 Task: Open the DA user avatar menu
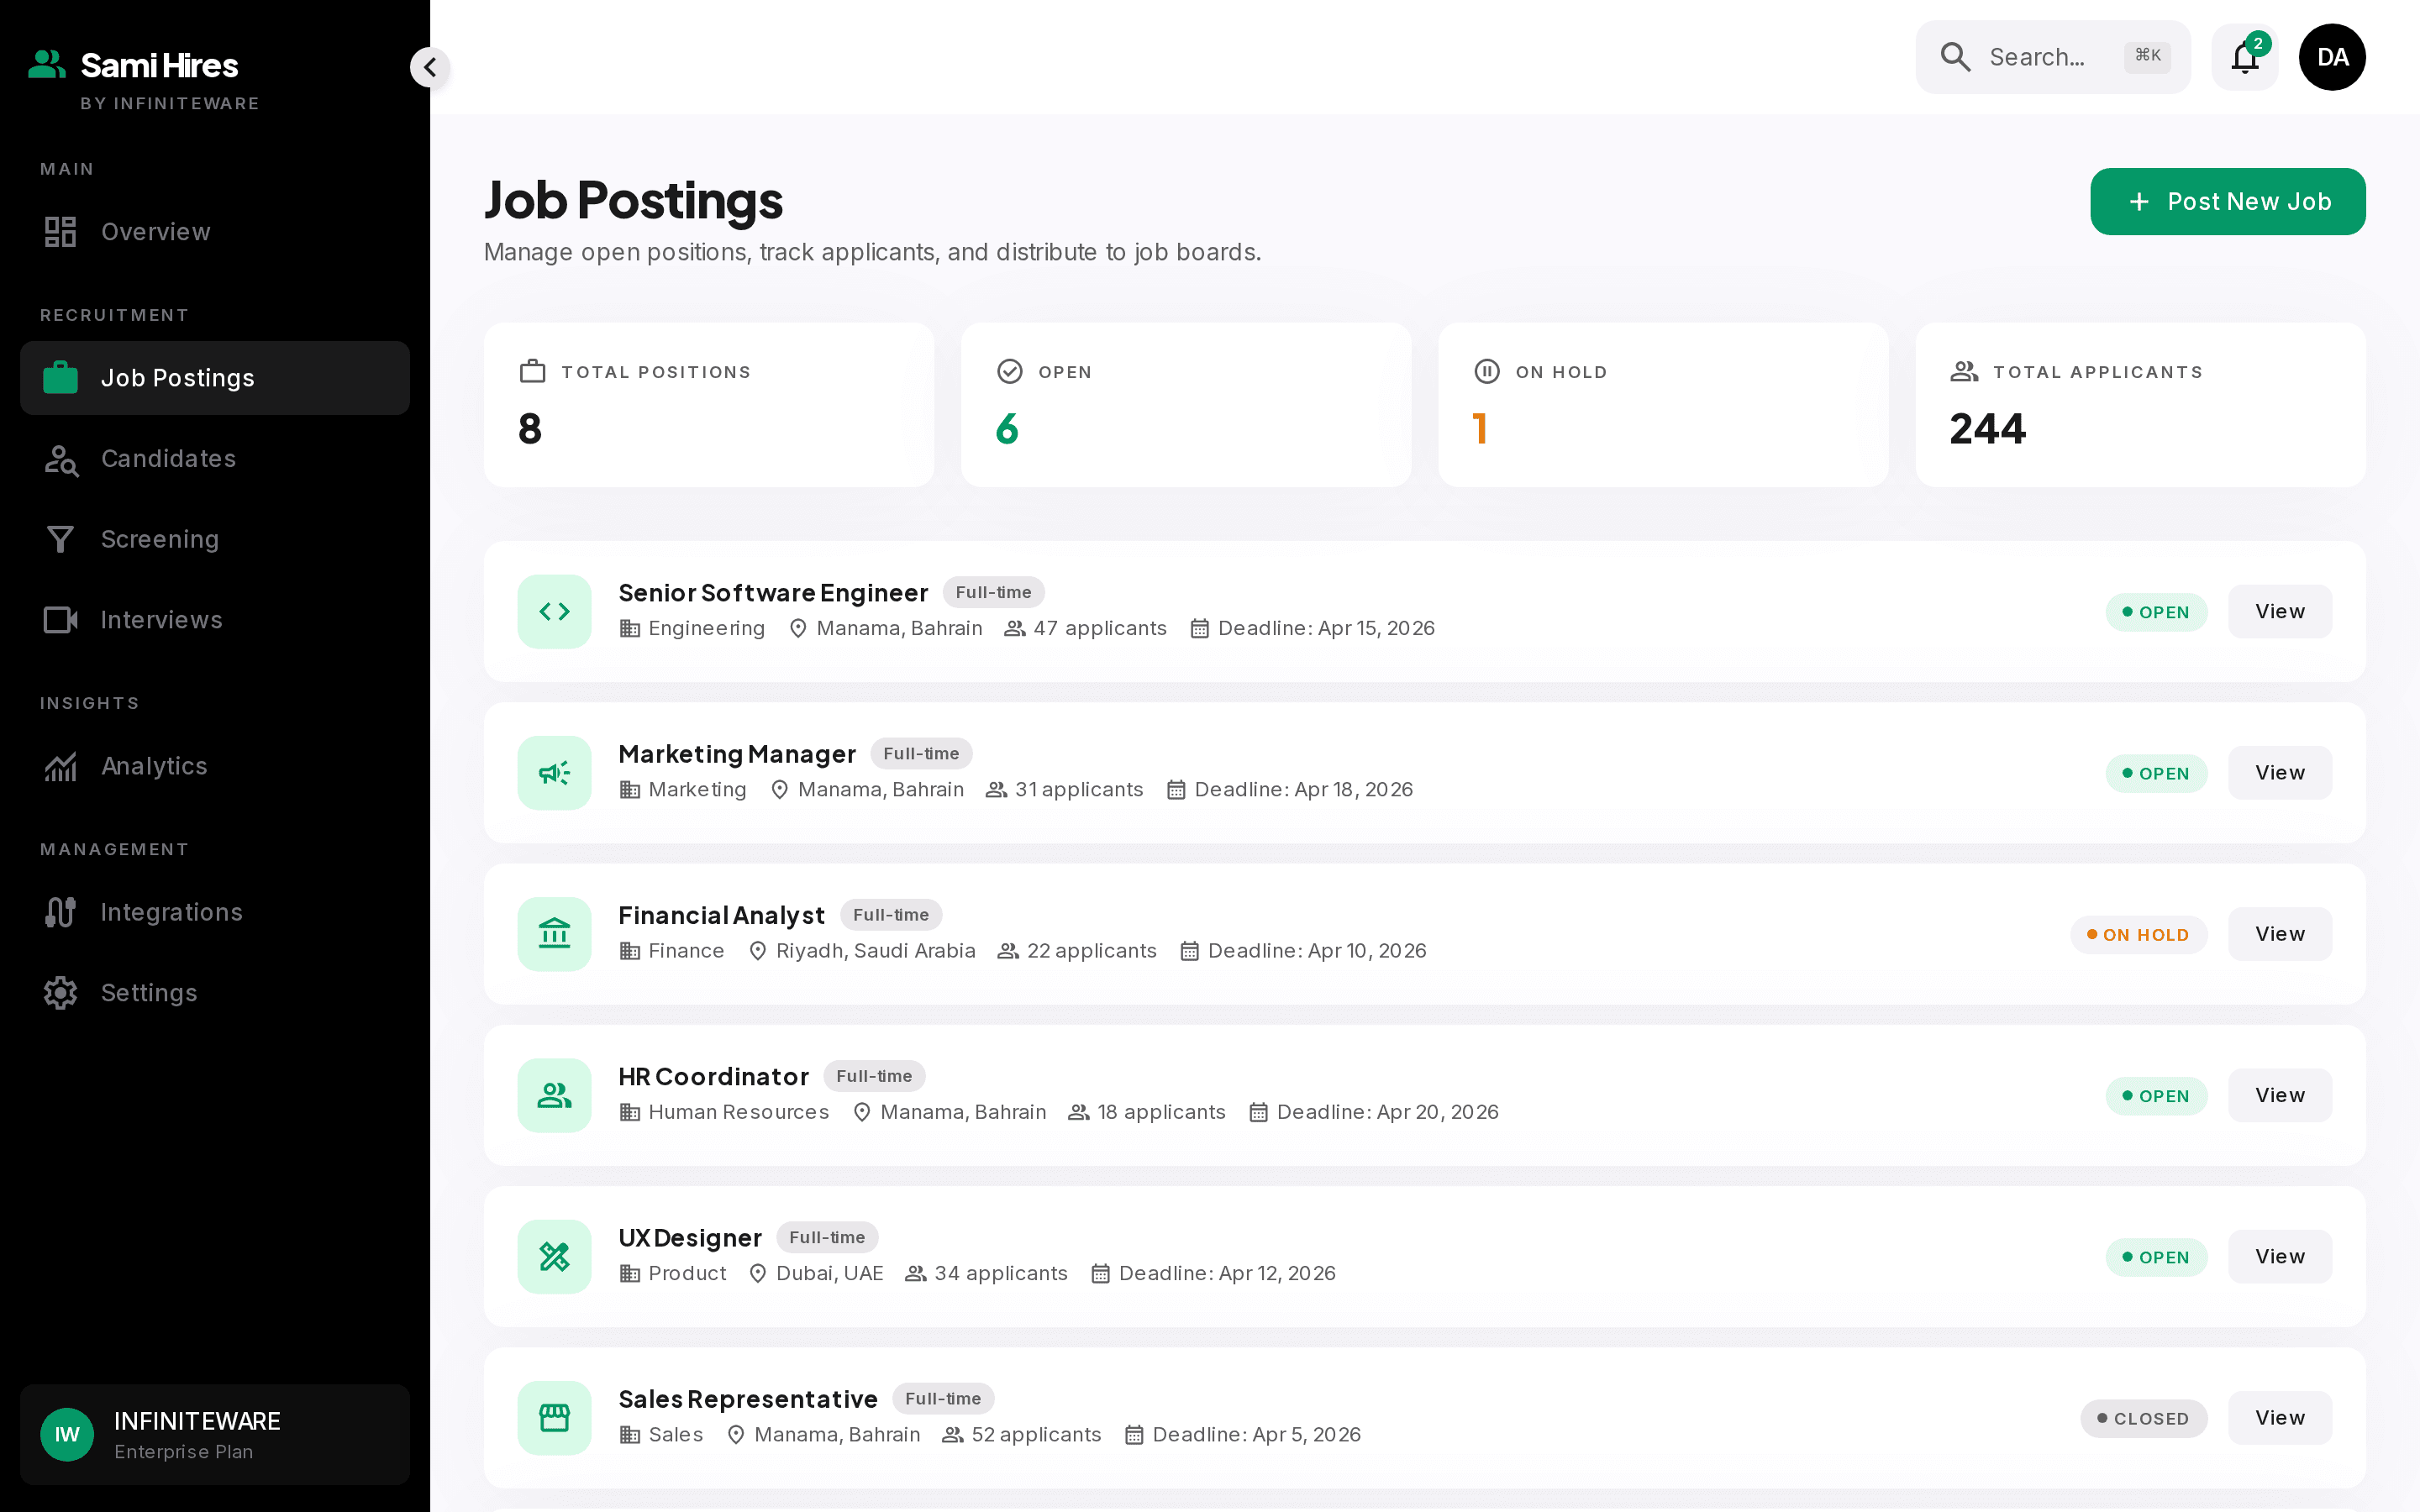click(2332, 57)
